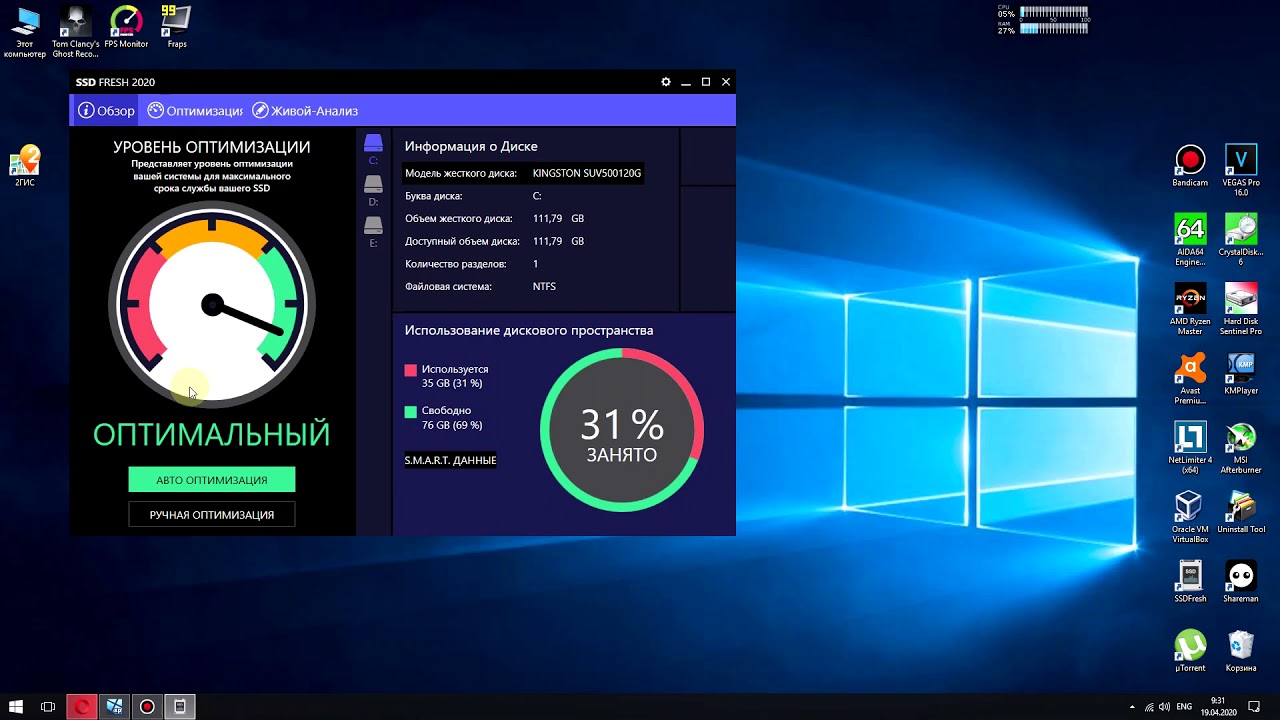Open Tom Clancy's Ghost Recon shortcut
Image resolution: width=1280 pixels, height=720 pixels.
click(x=75, y=32)
